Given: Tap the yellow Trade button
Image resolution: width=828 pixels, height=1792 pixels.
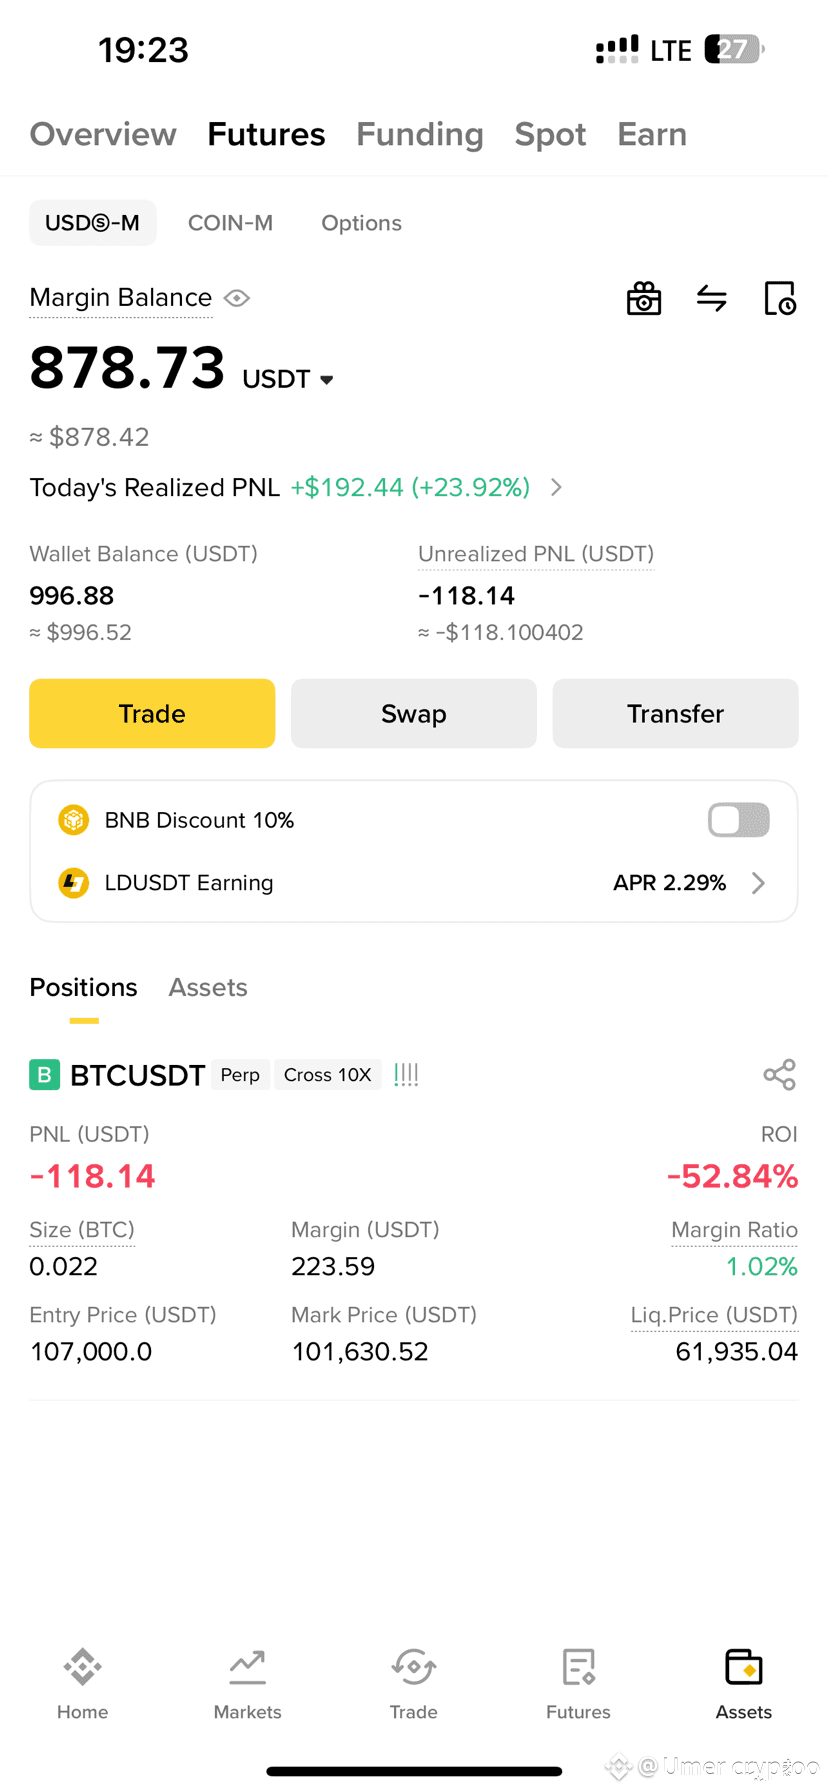Looking at the screenshot, I should point(152,713).
